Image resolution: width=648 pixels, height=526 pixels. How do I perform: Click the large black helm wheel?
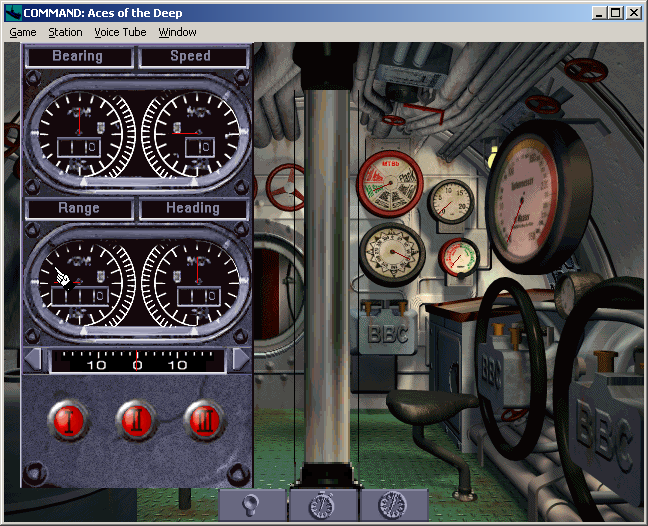[x=510, y=368]
